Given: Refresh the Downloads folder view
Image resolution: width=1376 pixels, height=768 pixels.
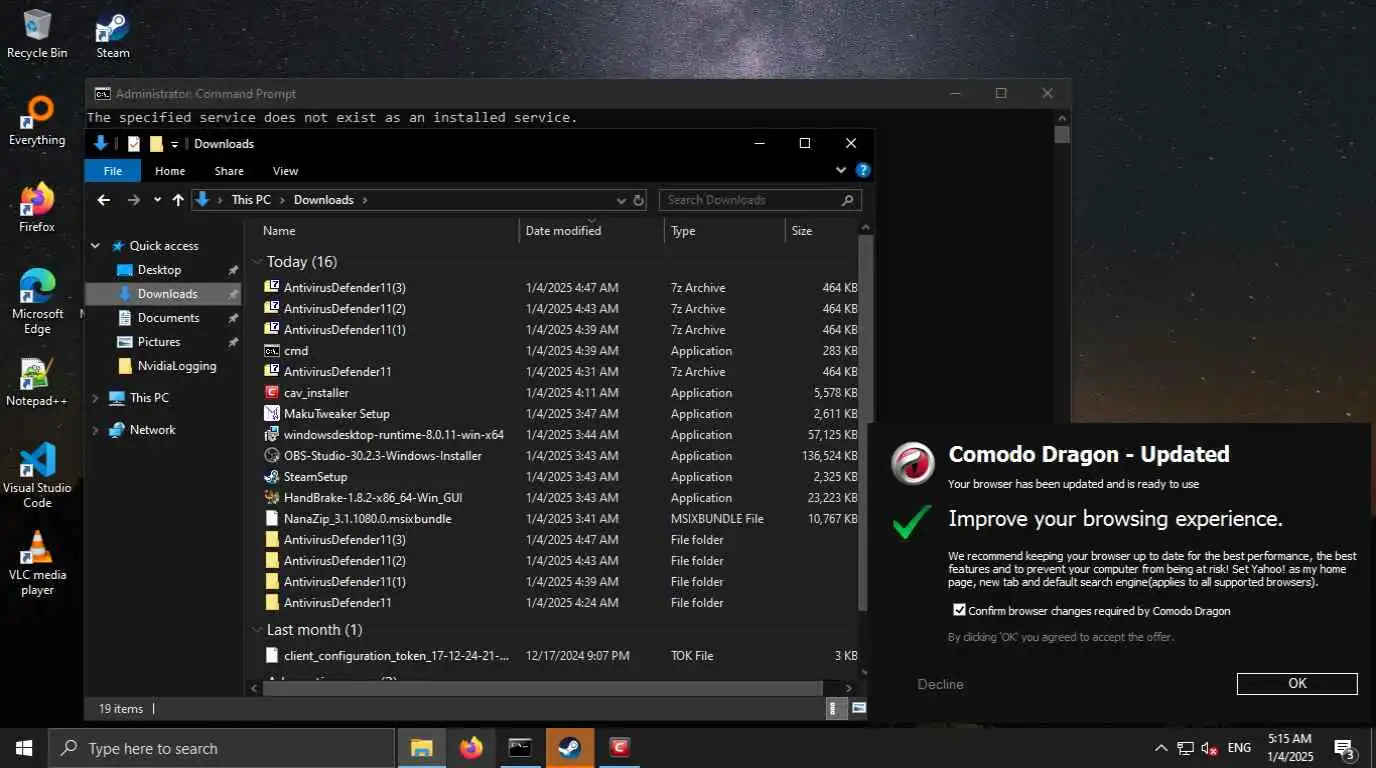Looking at the screenshot, I should (639, 200).
